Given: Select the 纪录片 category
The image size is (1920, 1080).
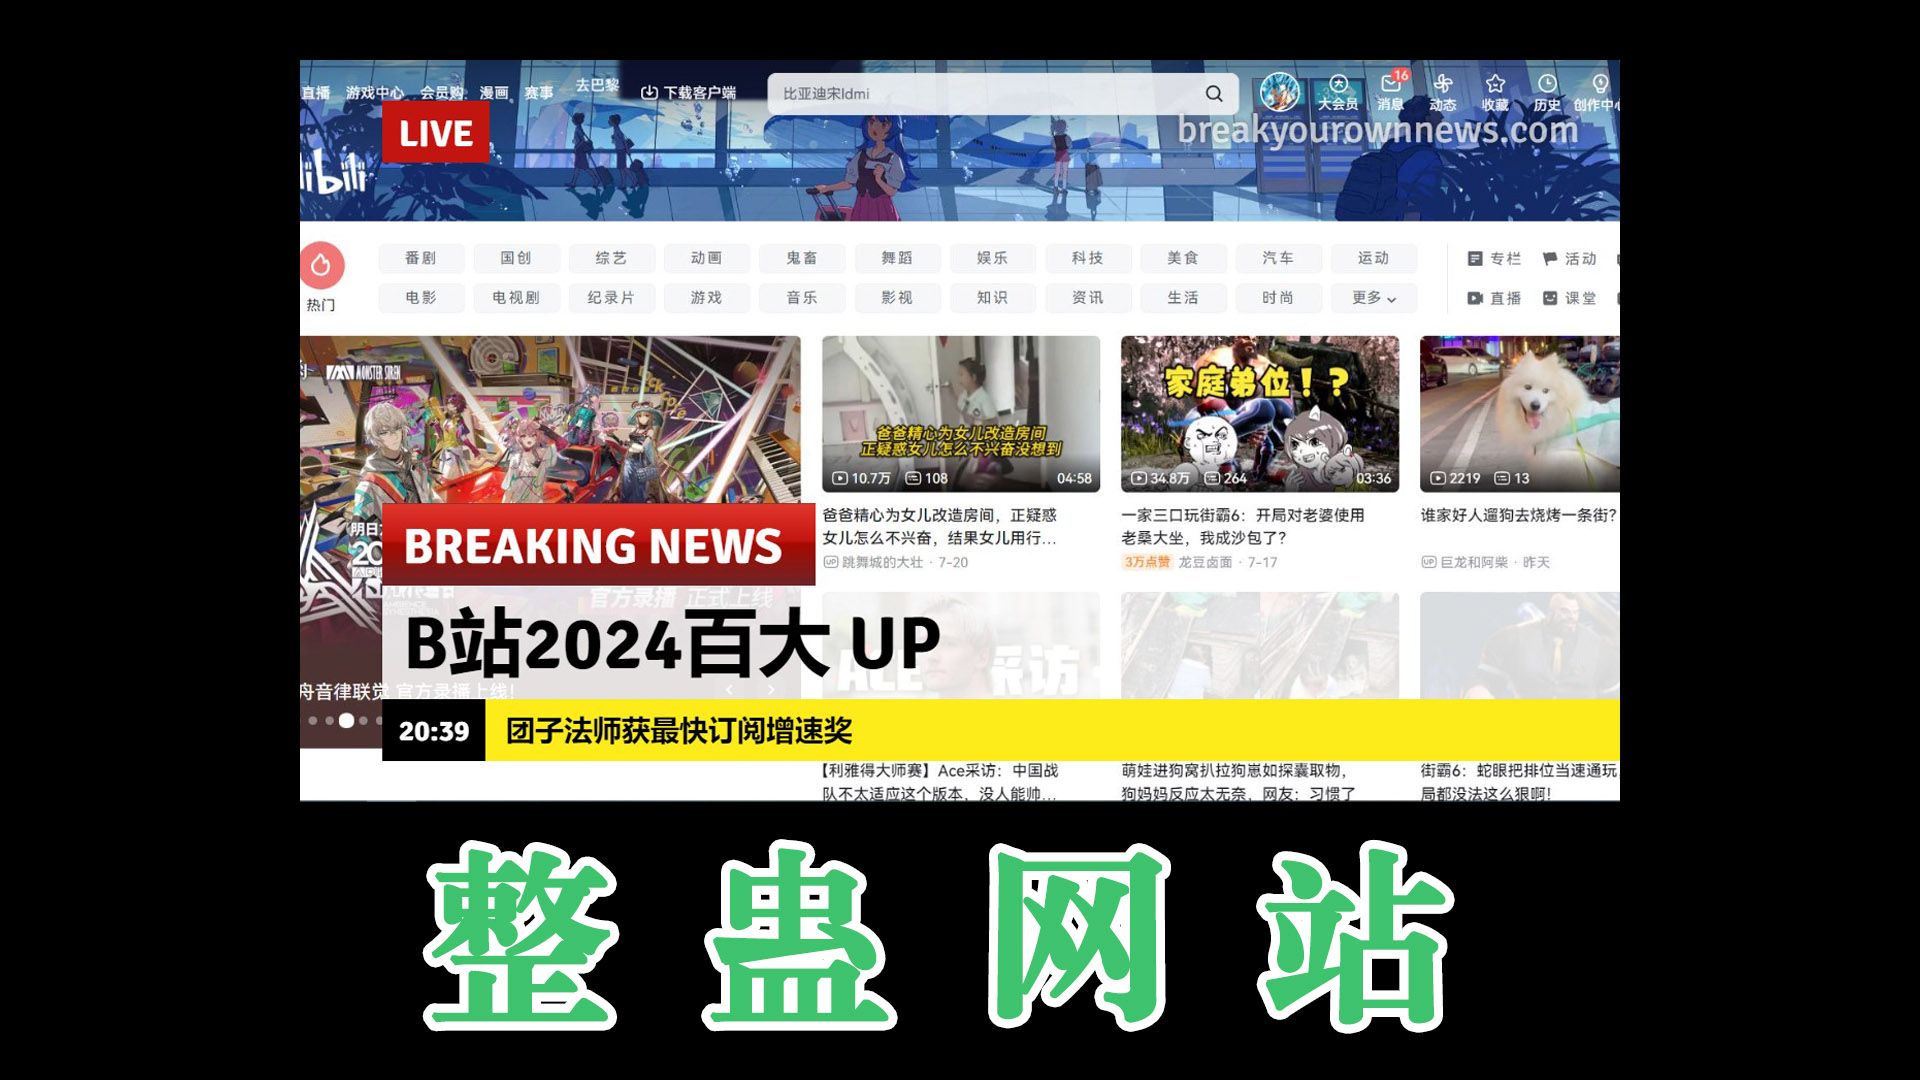Looking at the screenshot, I should pos(611,298).
